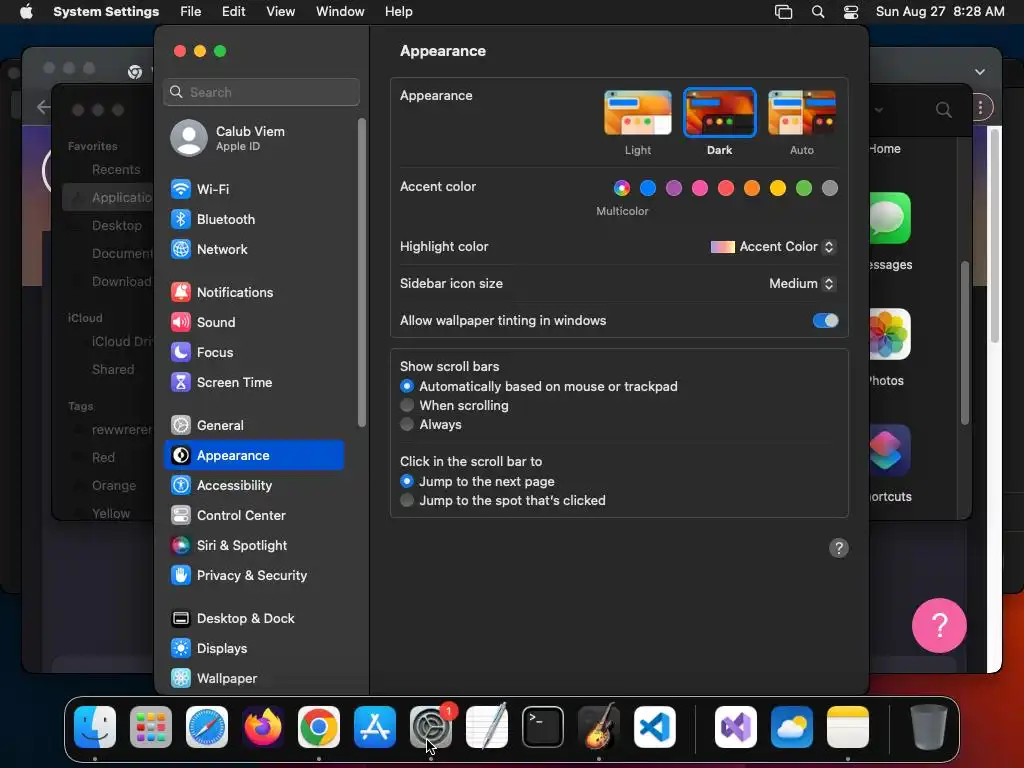
Task: Choose Blue accent color
Action: click(648, 188)
